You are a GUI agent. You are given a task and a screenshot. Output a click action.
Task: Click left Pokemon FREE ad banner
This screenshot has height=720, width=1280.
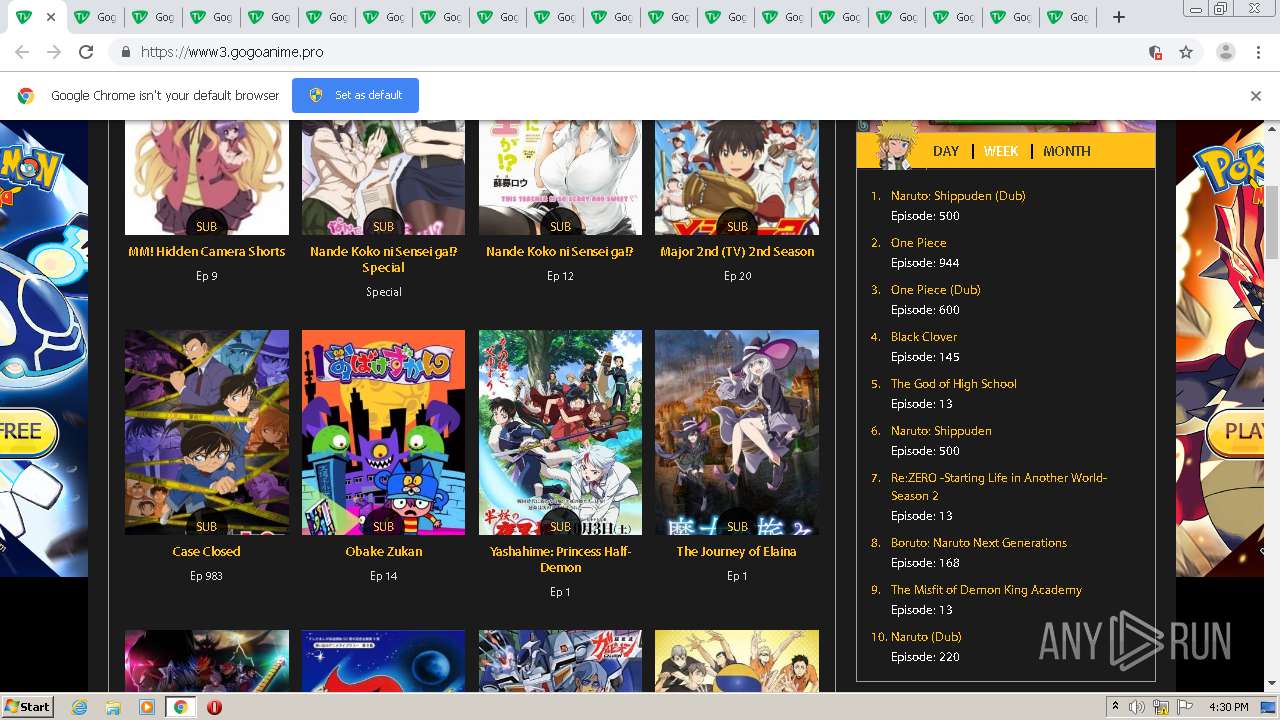[44, 348]
